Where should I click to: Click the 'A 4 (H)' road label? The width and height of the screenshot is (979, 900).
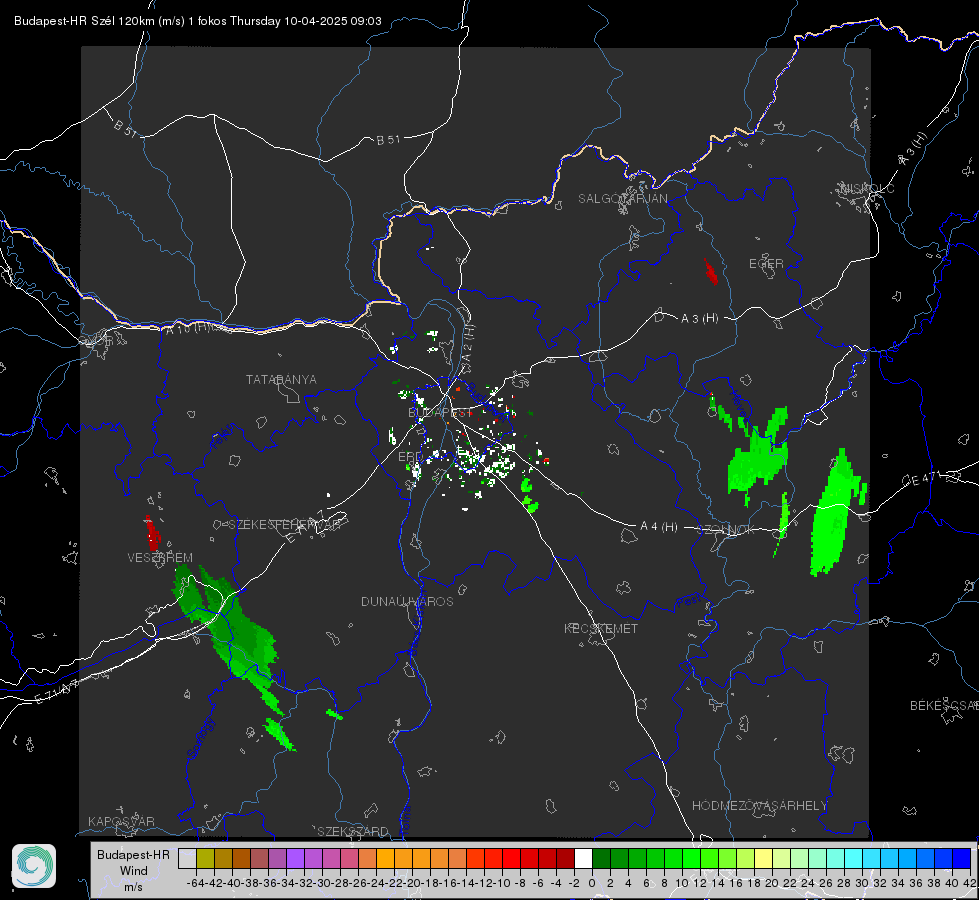(659, 527)
